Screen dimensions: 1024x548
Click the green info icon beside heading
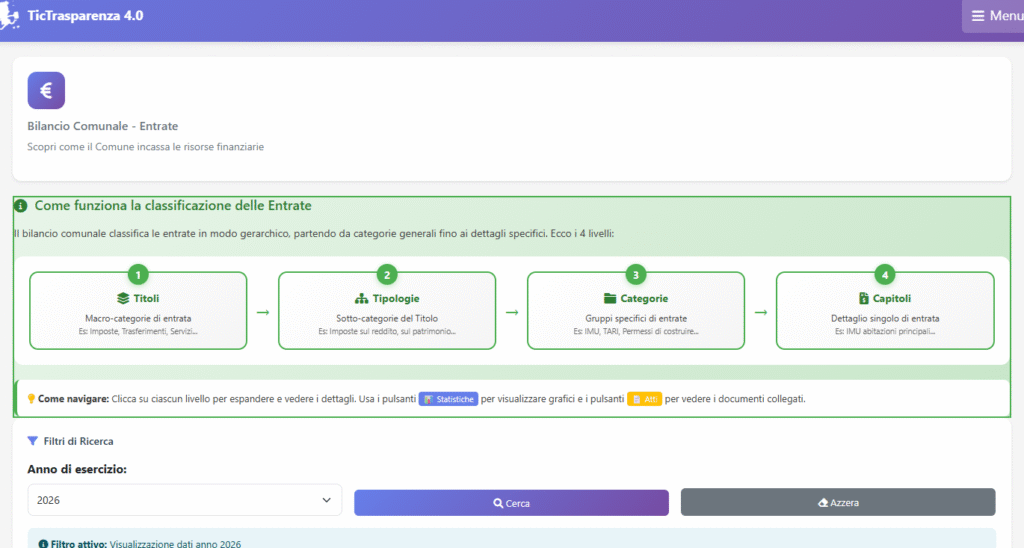pos(21,206)
